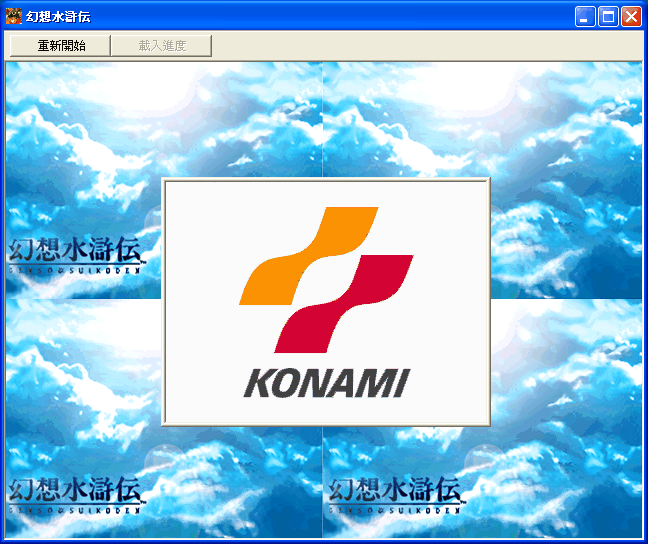Maximize the 幻想水滸伝 window

pos(608,17)
